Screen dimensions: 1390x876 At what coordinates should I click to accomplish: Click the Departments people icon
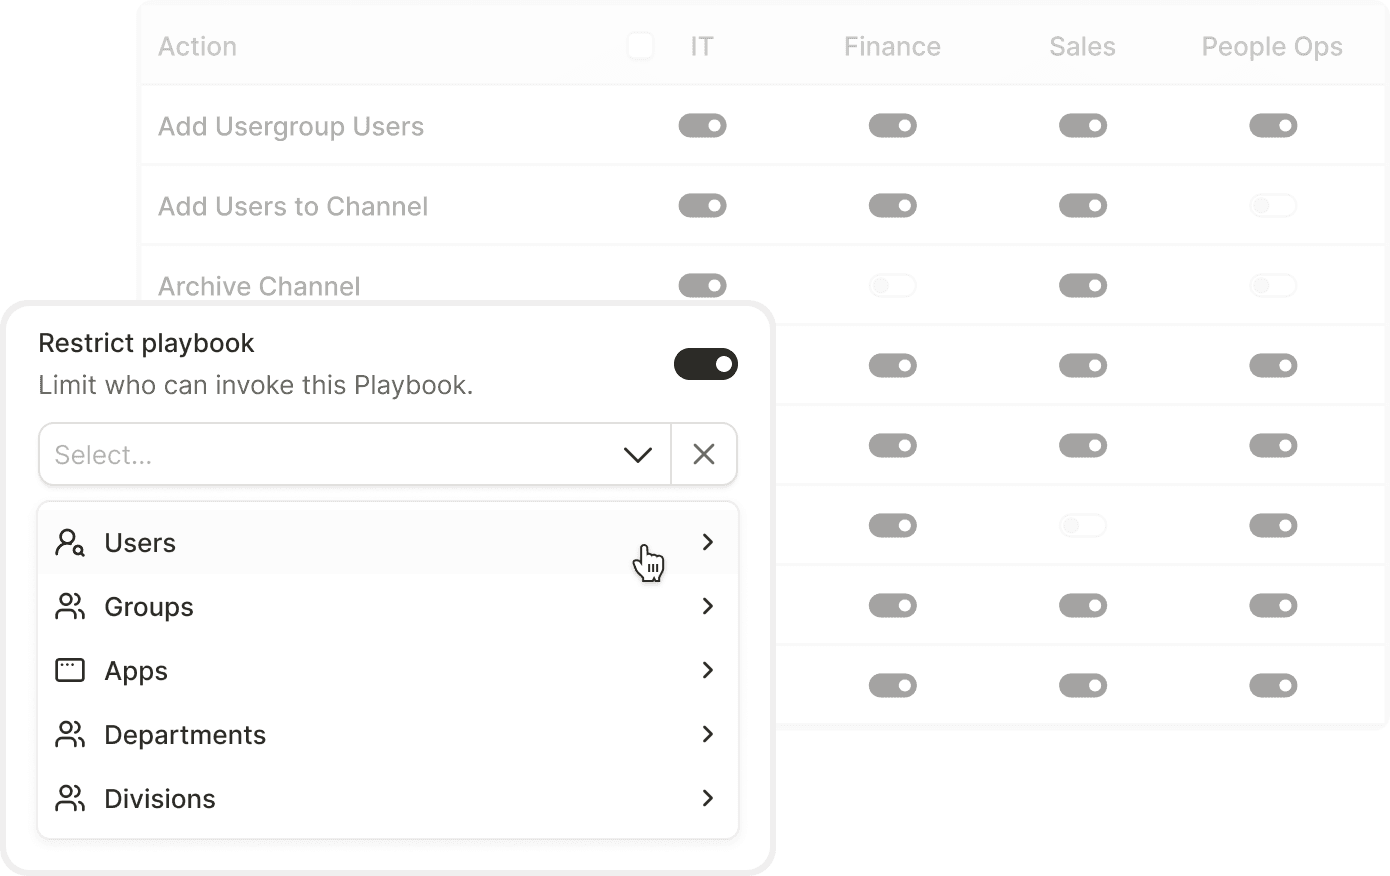70,735
